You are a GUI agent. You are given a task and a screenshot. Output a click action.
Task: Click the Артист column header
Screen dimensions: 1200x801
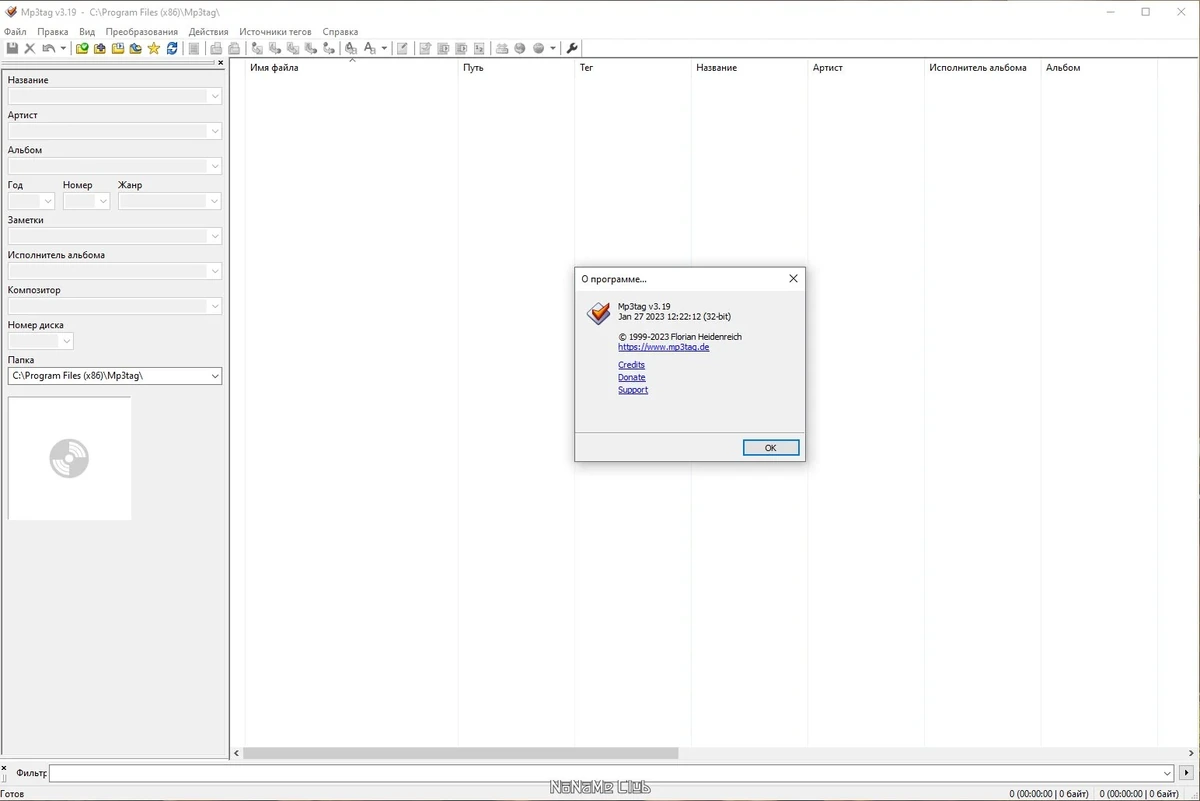tap(866, 68)
